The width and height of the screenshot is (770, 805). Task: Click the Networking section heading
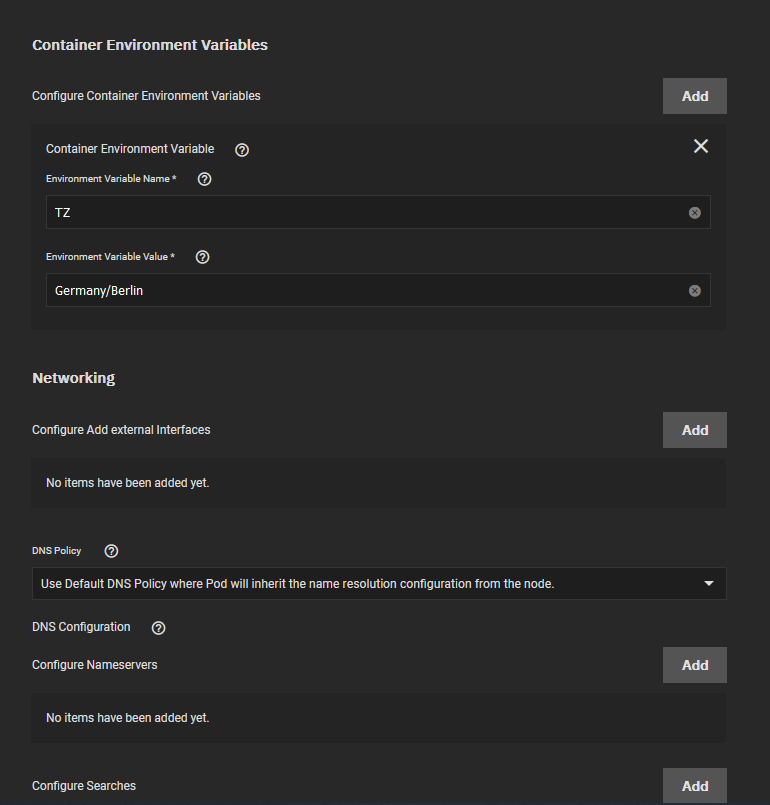tap(73, 378)
